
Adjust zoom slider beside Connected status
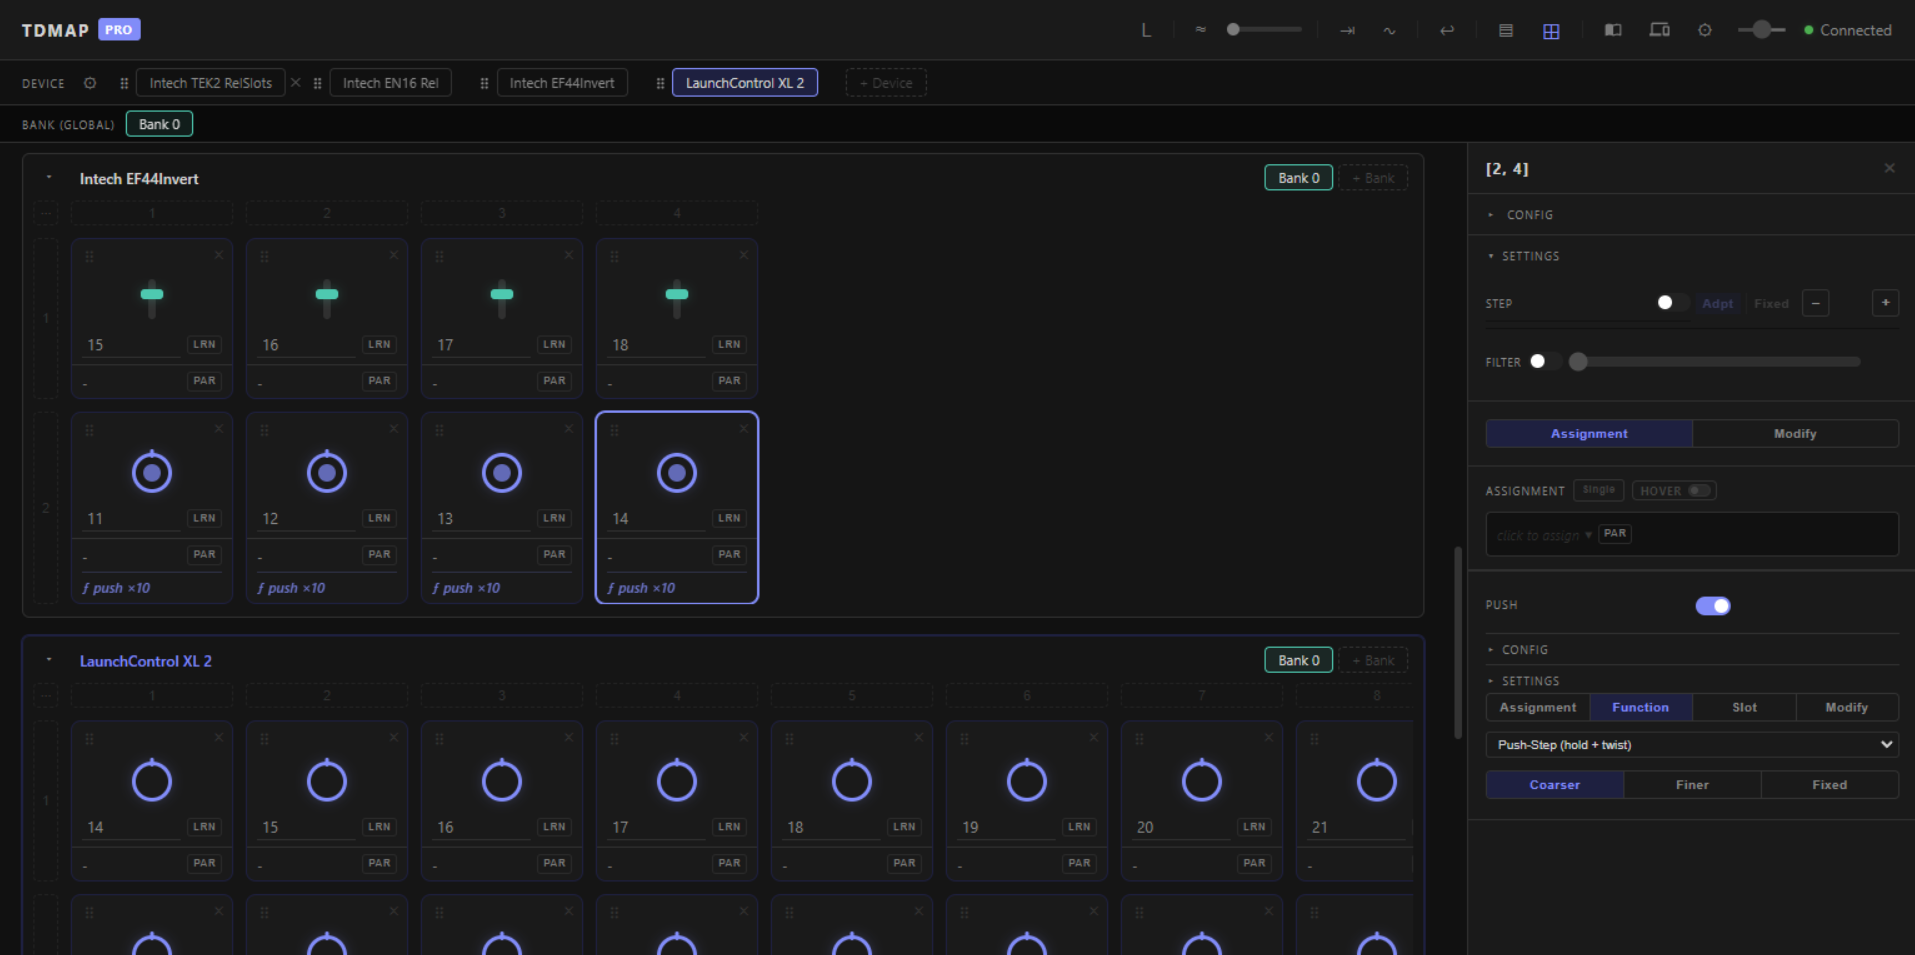click(1762, 30)
